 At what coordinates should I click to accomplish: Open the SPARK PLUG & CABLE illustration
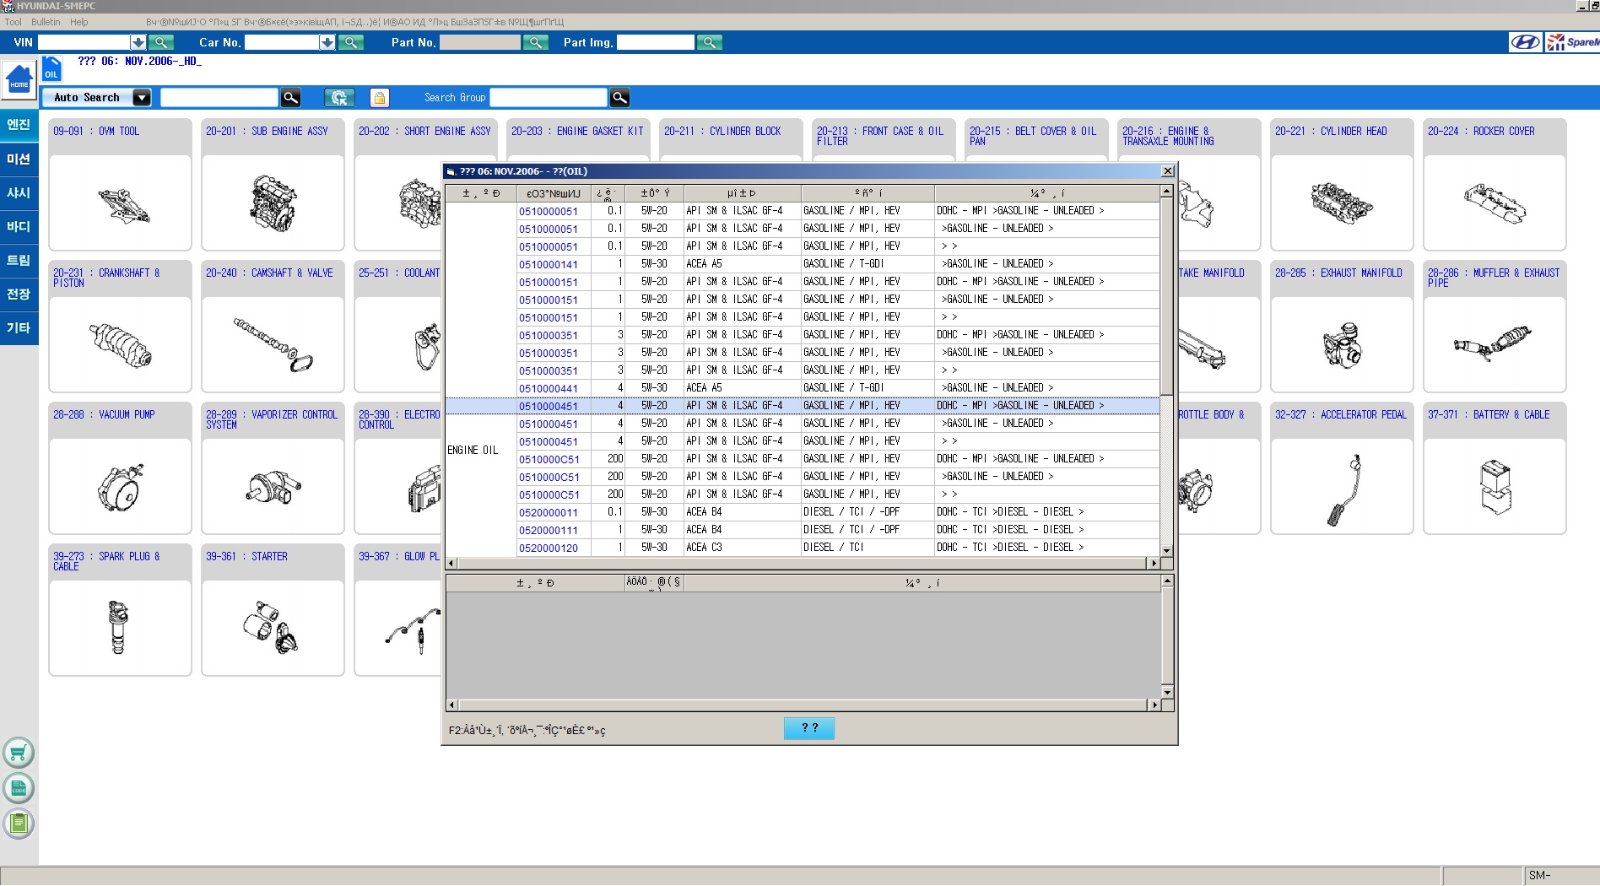[120, 628]
